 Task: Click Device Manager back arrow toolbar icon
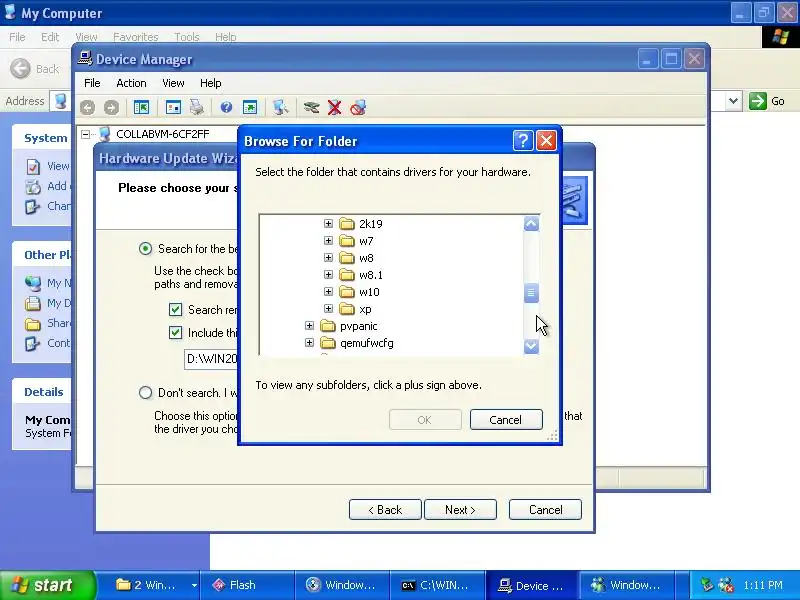[x=87, y=107]
